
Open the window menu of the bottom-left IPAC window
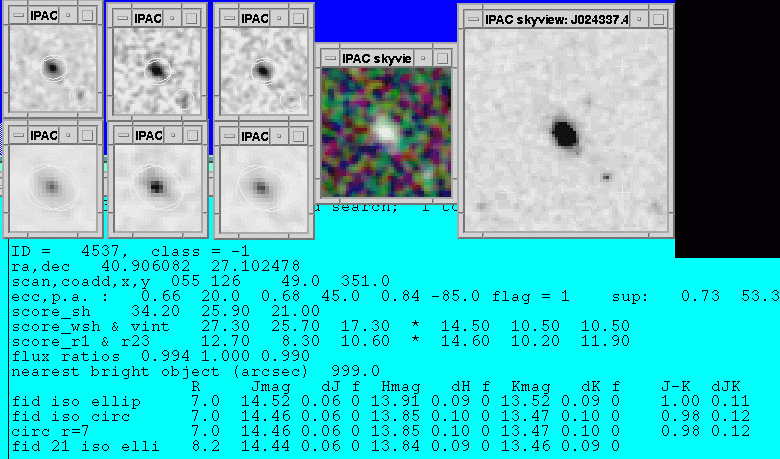(x=18, y=135)
